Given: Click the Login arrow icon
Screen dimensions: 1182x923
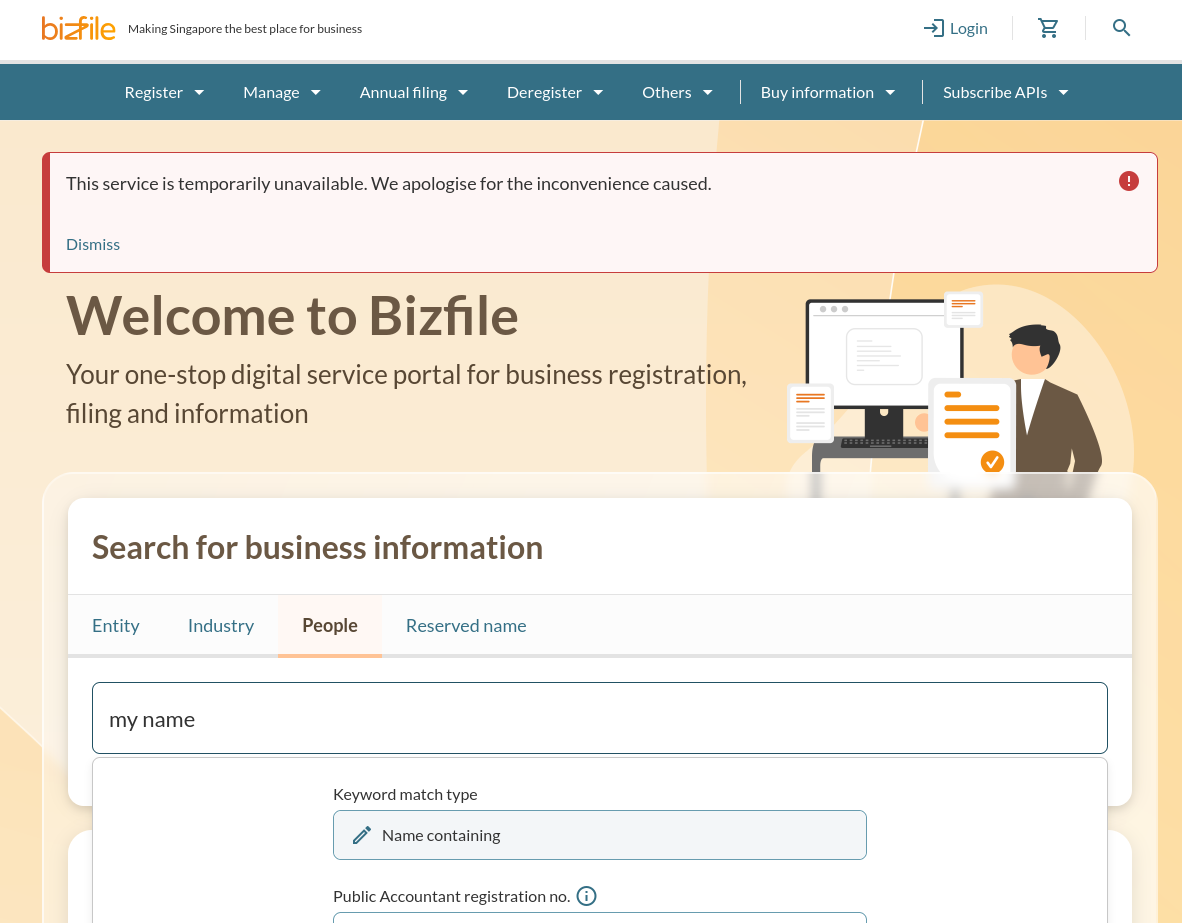Looking at the screenshot, I should [933, 28].
